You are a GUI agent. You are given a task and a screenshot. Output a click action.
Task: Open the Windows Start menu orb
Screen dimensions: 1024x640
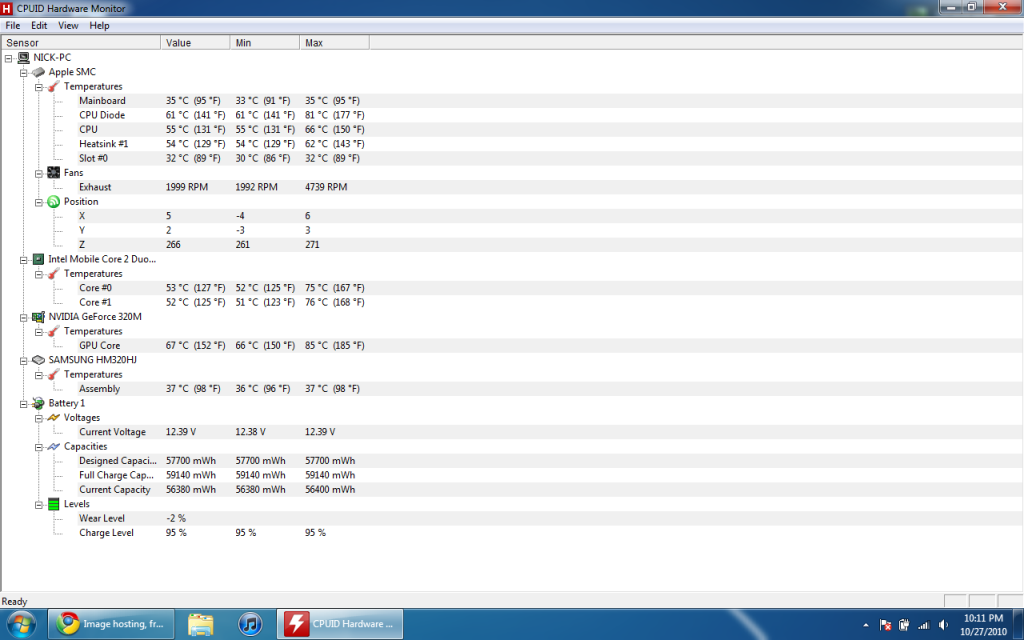tap(20, 624)
